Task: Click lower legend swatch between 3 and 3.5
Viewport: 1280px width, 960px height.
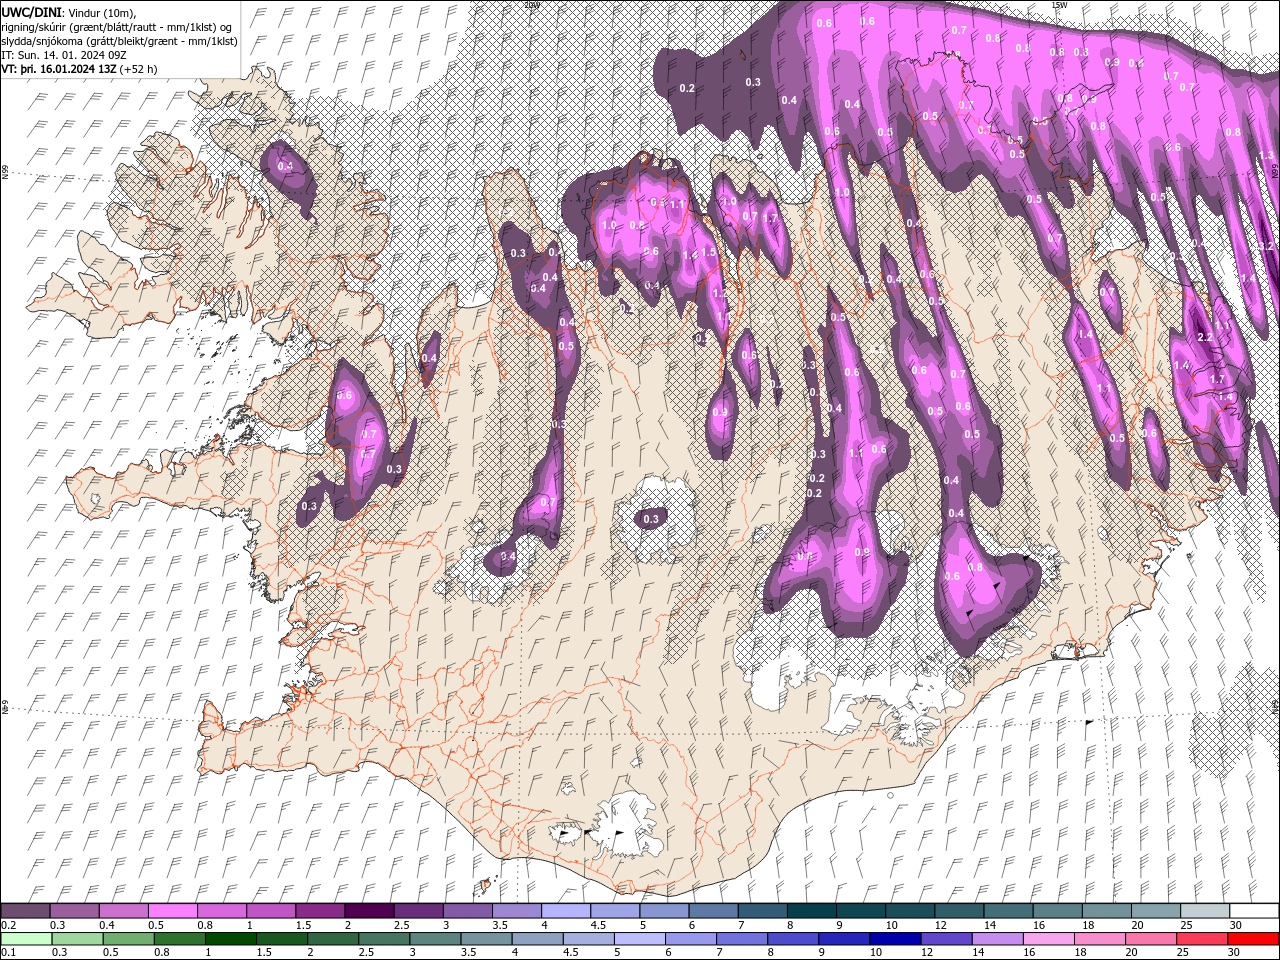Action: pyautogui.click(x=434, y=939)
